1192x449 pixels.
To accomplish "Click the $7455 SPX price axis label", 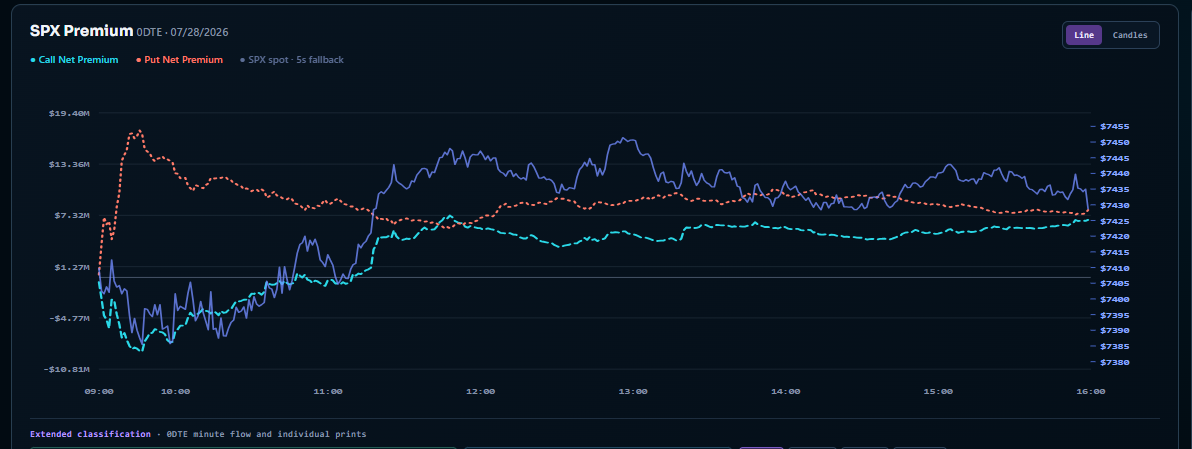I will click(1114, 127).
